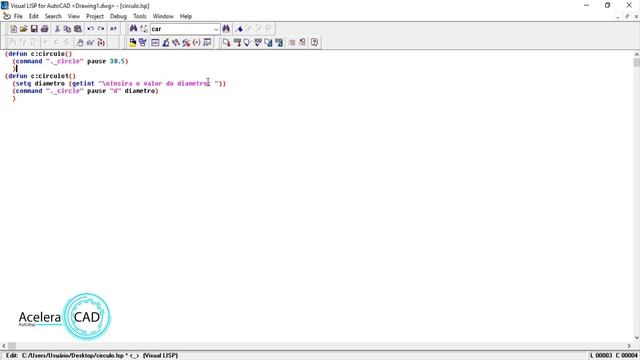This screenshot has height=360, width=640.
Task: Check the edit window syntax
Action: pyautogui.click(x=247, y=42)
